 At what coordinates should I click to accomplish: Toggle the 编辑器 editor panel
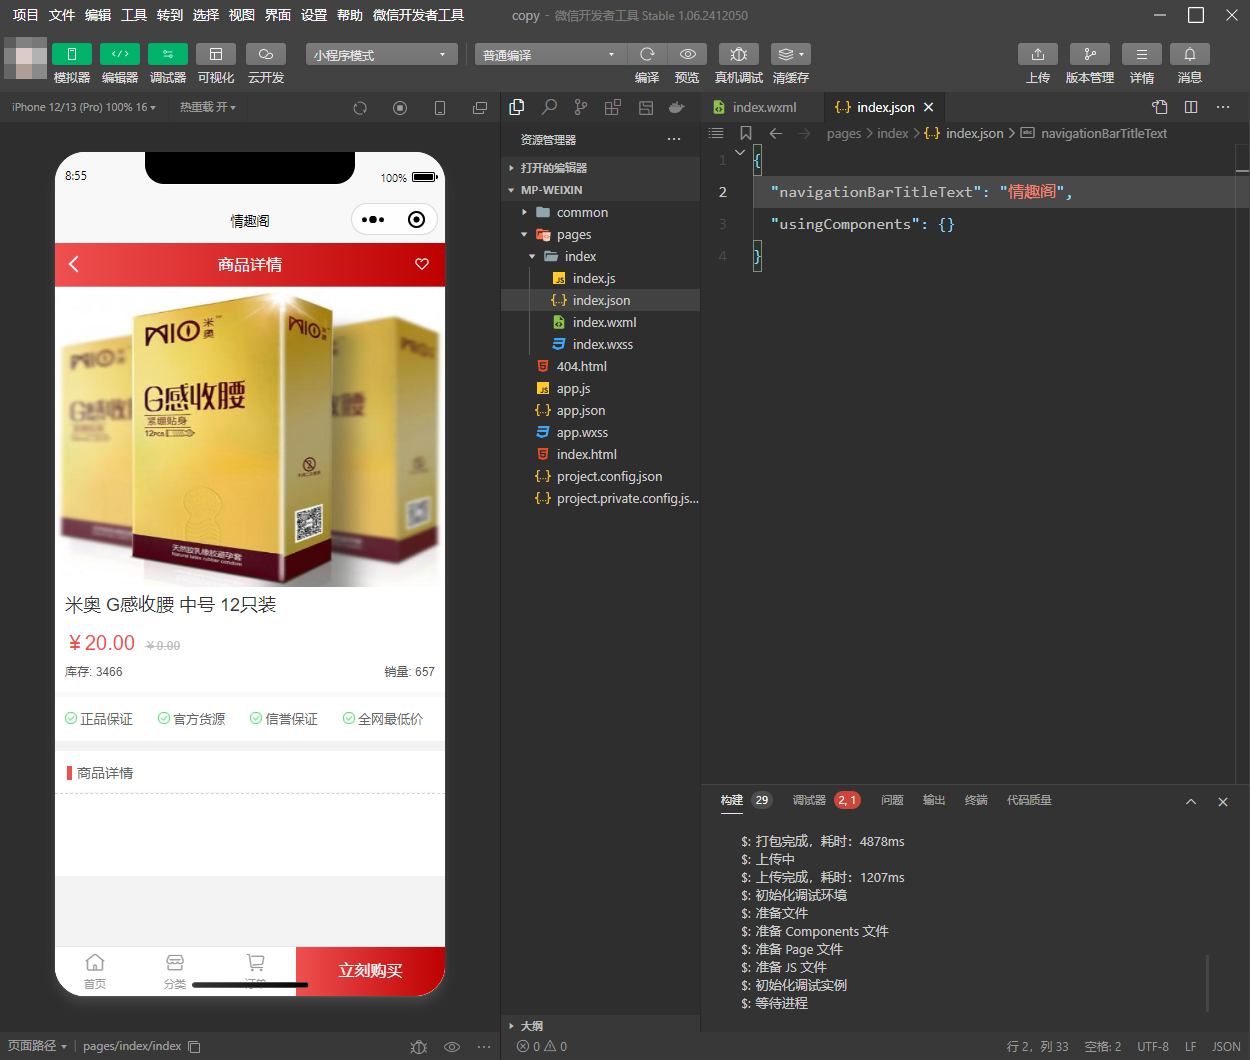point(119,54)
